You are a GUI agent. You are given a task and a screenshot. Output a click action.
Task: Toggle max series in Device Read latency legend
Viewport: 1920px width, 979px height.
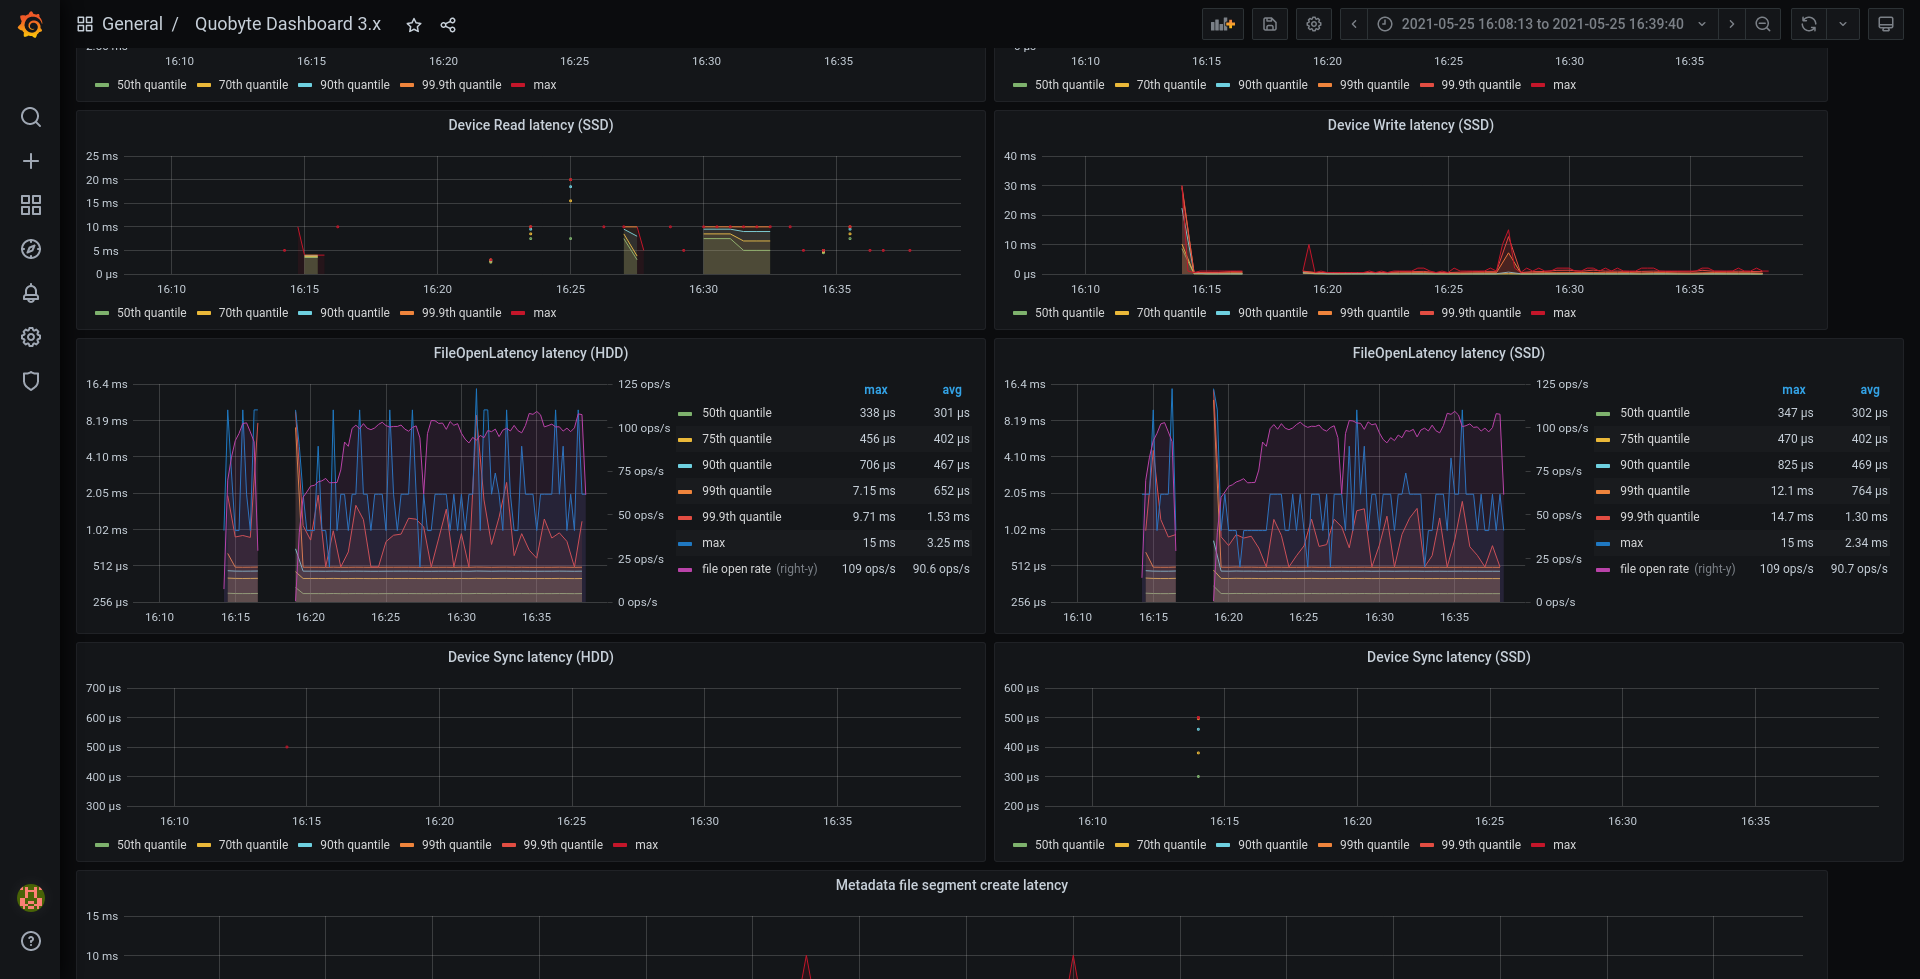pyautogui.click(x=545, y=313)
